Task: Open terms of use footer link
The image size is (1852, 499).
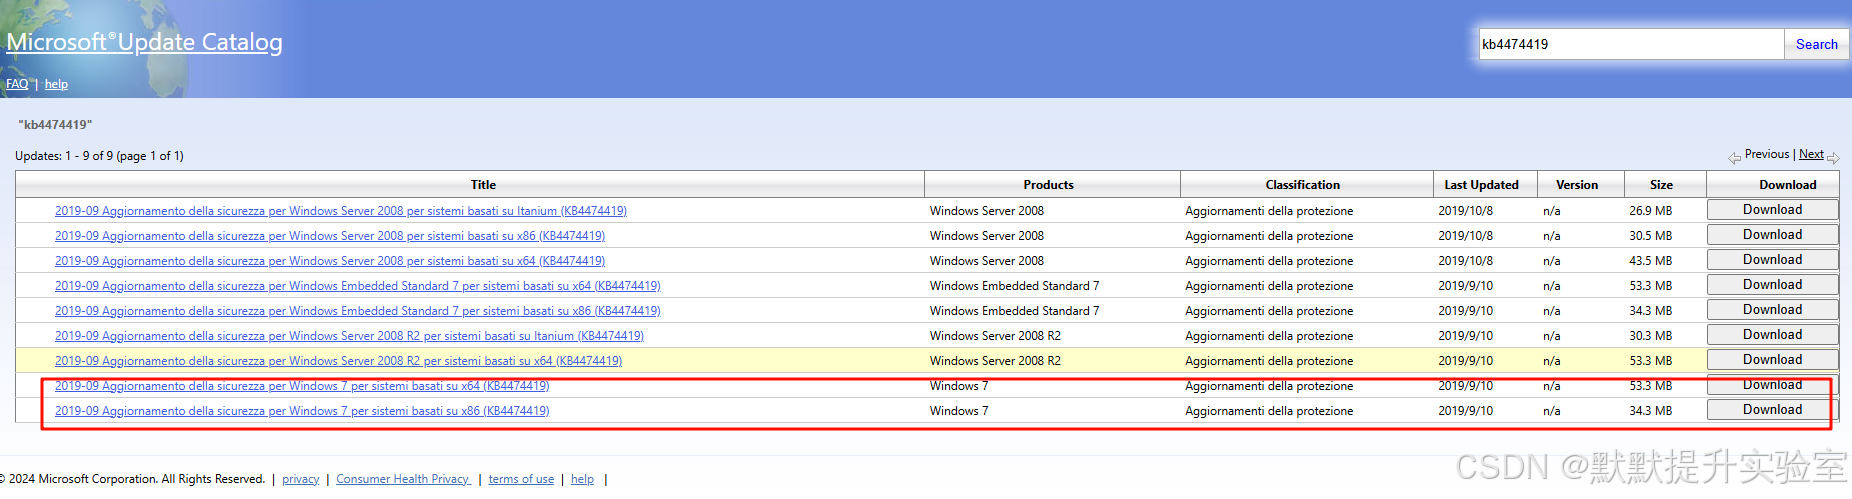Action: tap(521, 479)
